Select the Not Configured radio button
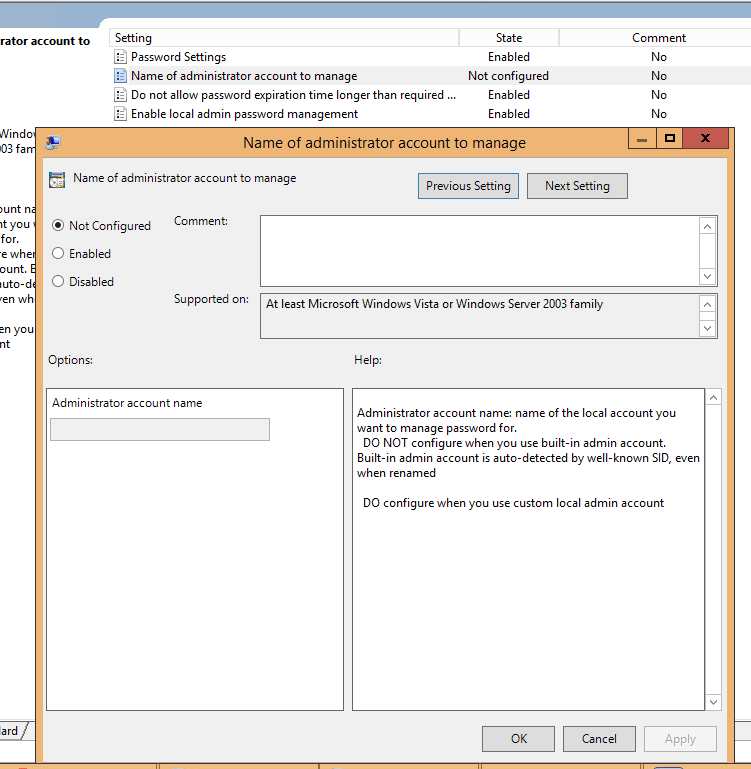This screenshot has height=769, width=751. [58, 226]
